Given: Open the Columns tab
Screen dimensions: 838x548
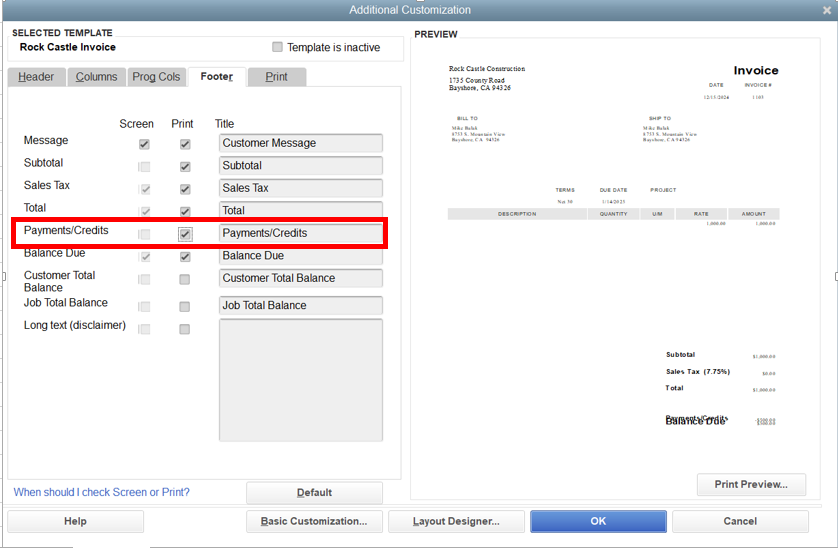Looking at the screenshot, I should tap(96, 77).
